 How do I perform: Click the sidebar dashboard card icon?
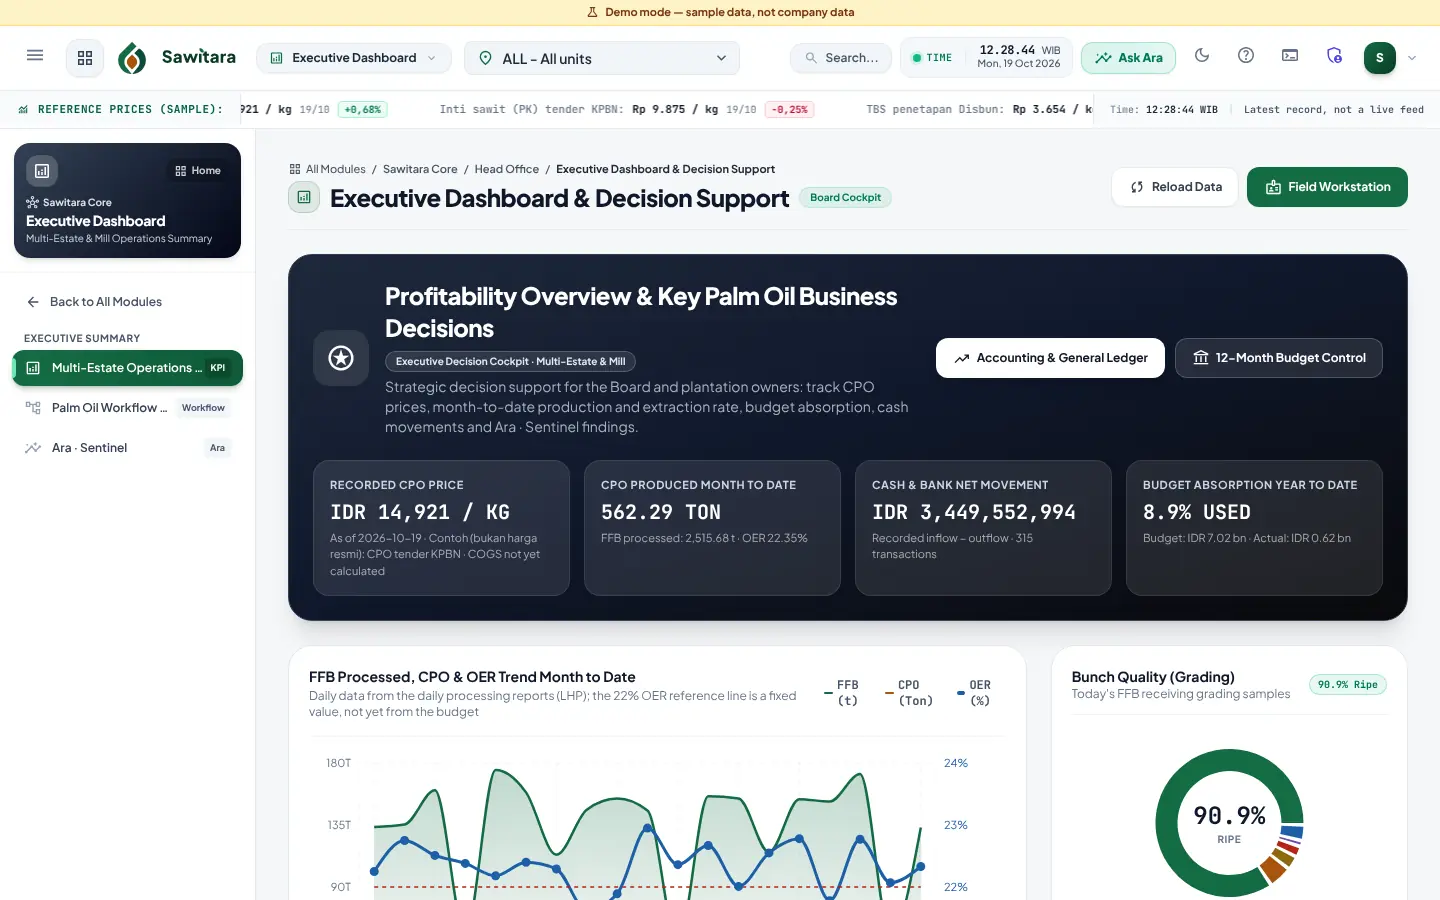click(42, 171)
